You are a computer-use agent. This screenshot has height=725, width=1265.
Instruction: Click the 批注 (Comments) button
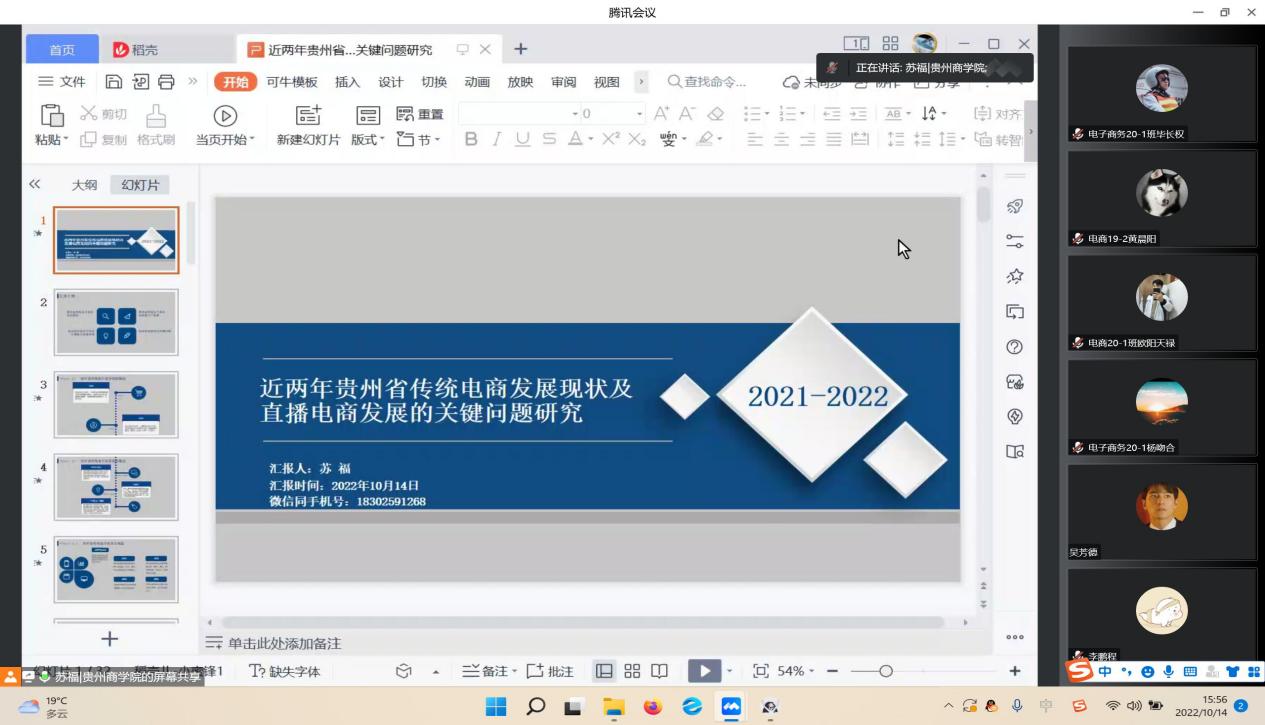tap(549, 671)
